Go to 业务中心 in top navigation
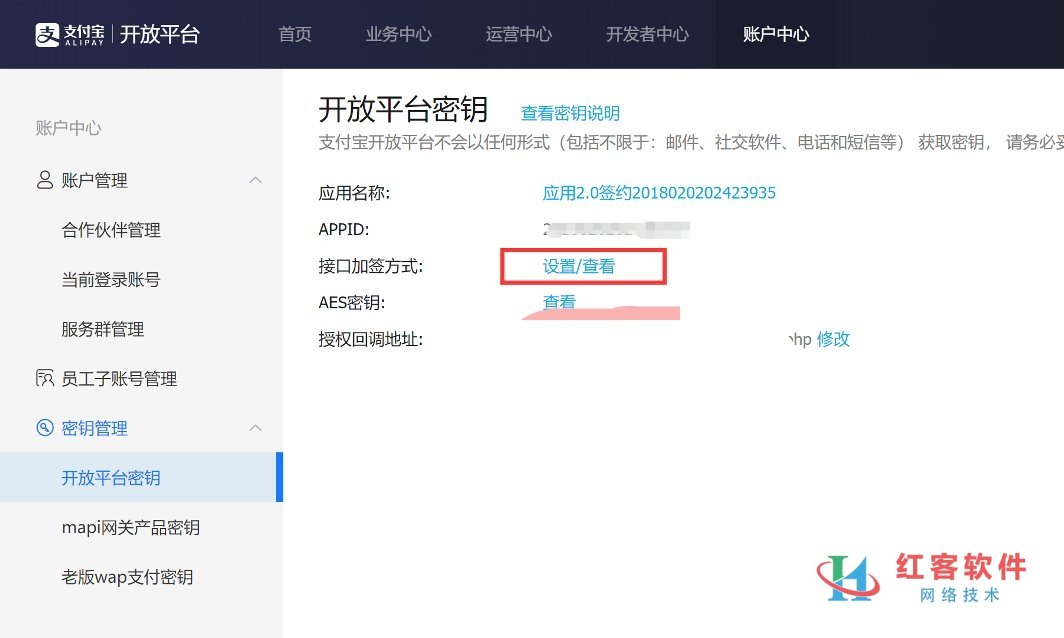This screenshot has width=1064, height=638. [x=399, y=34]
